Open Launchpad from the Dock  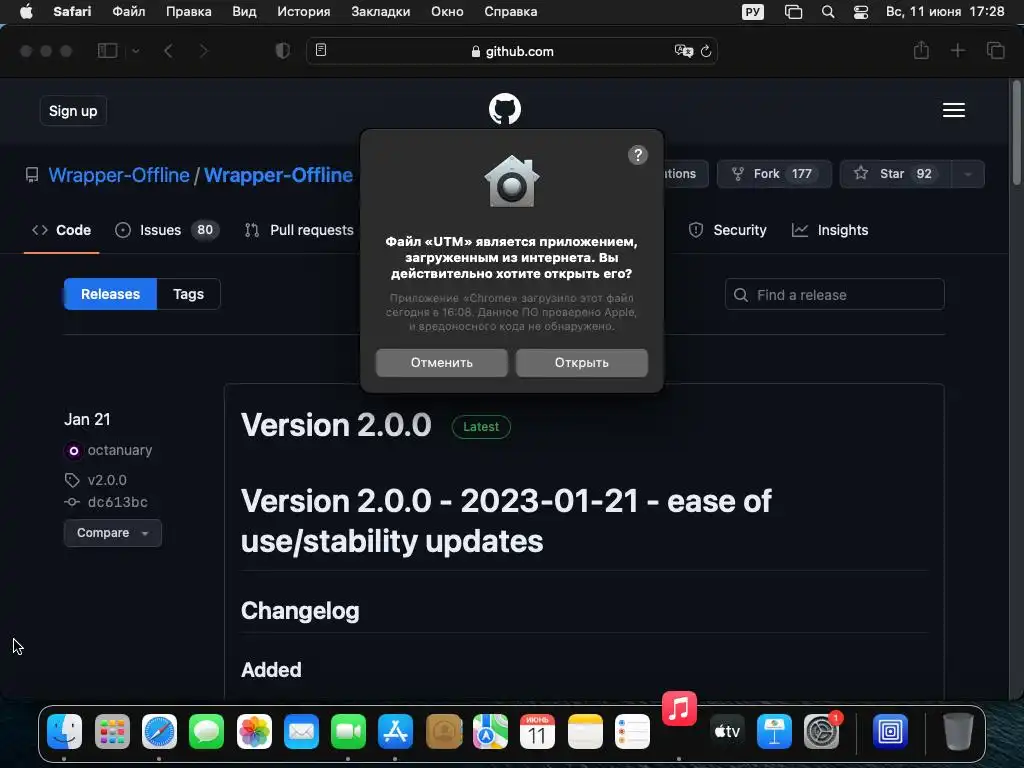click(x=112, y=731)
